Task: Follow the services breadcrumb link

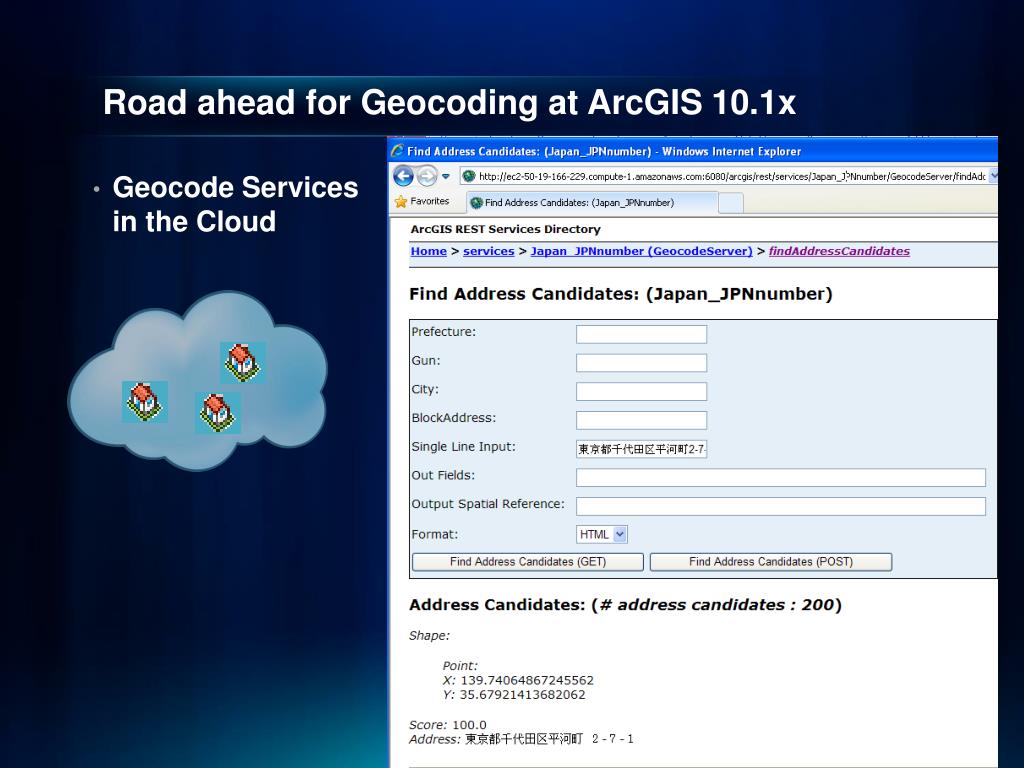Action: [488, 251]
